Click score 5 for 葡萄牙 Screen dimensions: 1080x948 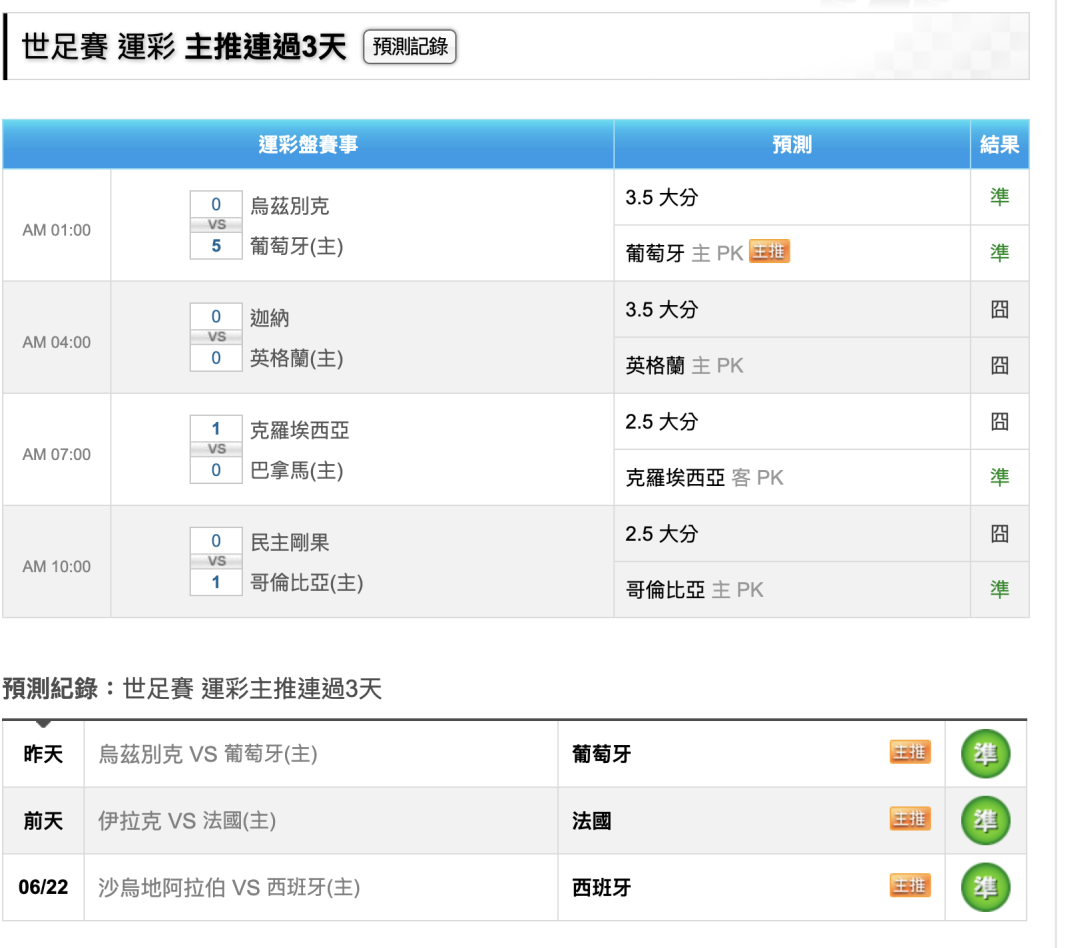(216, 246)
